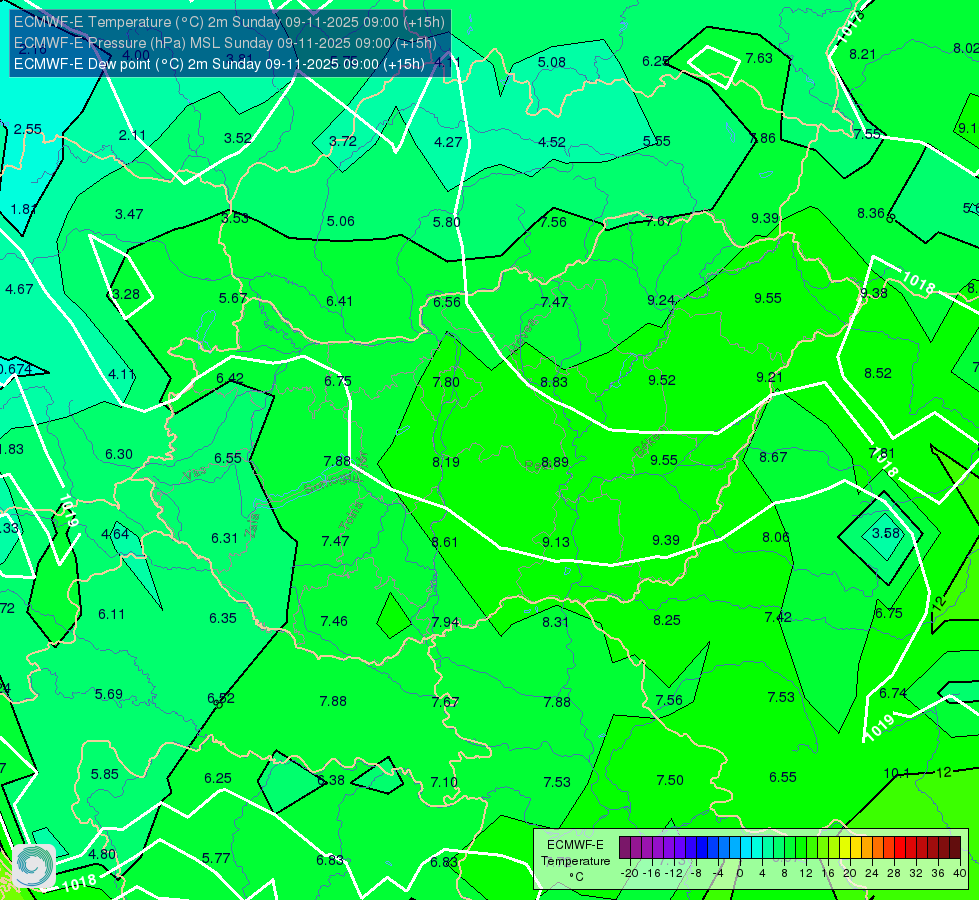979x900 pixels.
Task: Click the 6.41 dew point value
Action: [x=340, y=302]
